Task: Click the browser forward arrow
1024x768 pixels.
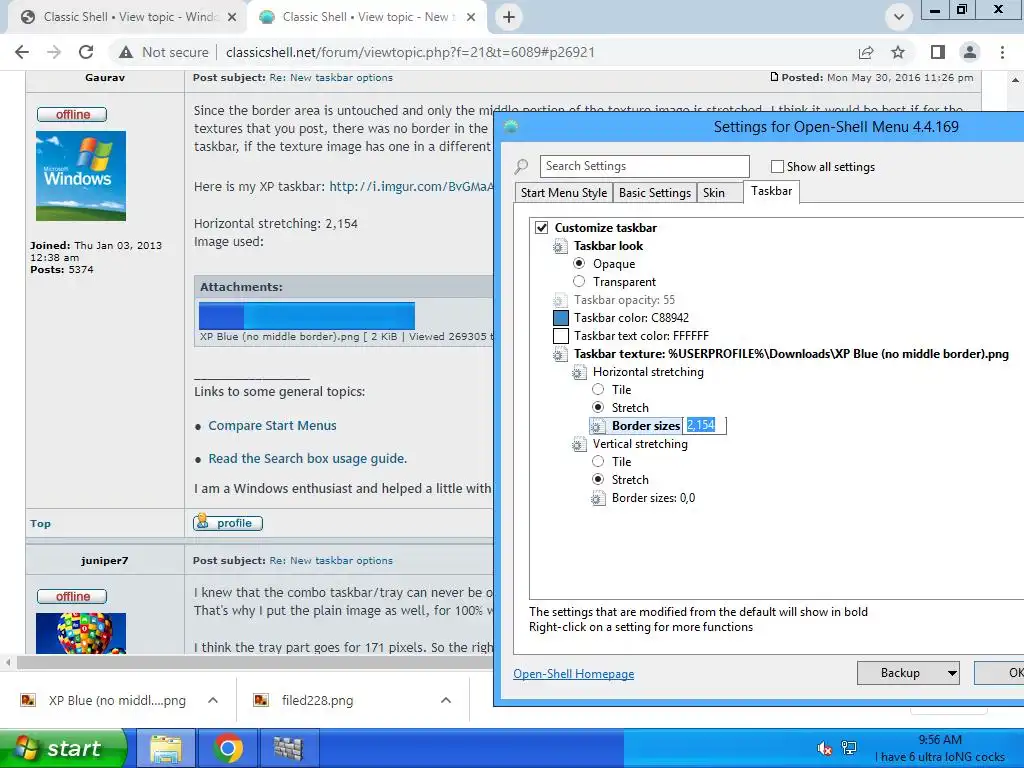Action: click(54, 52)
